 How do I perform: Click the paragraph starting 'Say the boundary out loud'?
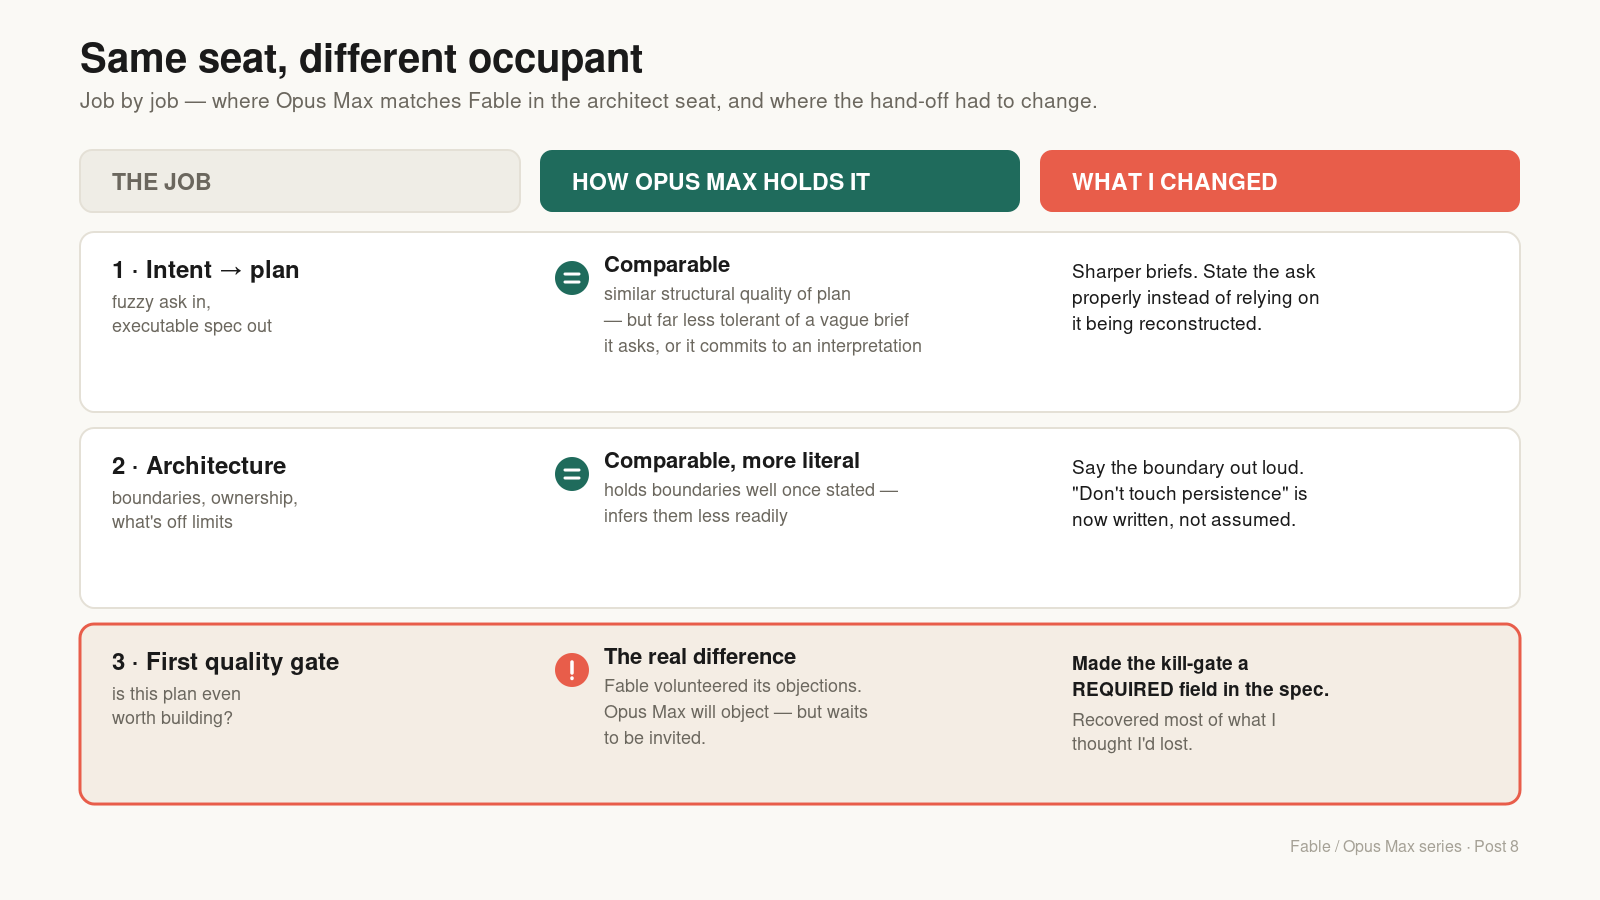pyautogui.click(x=1190, y=494)
